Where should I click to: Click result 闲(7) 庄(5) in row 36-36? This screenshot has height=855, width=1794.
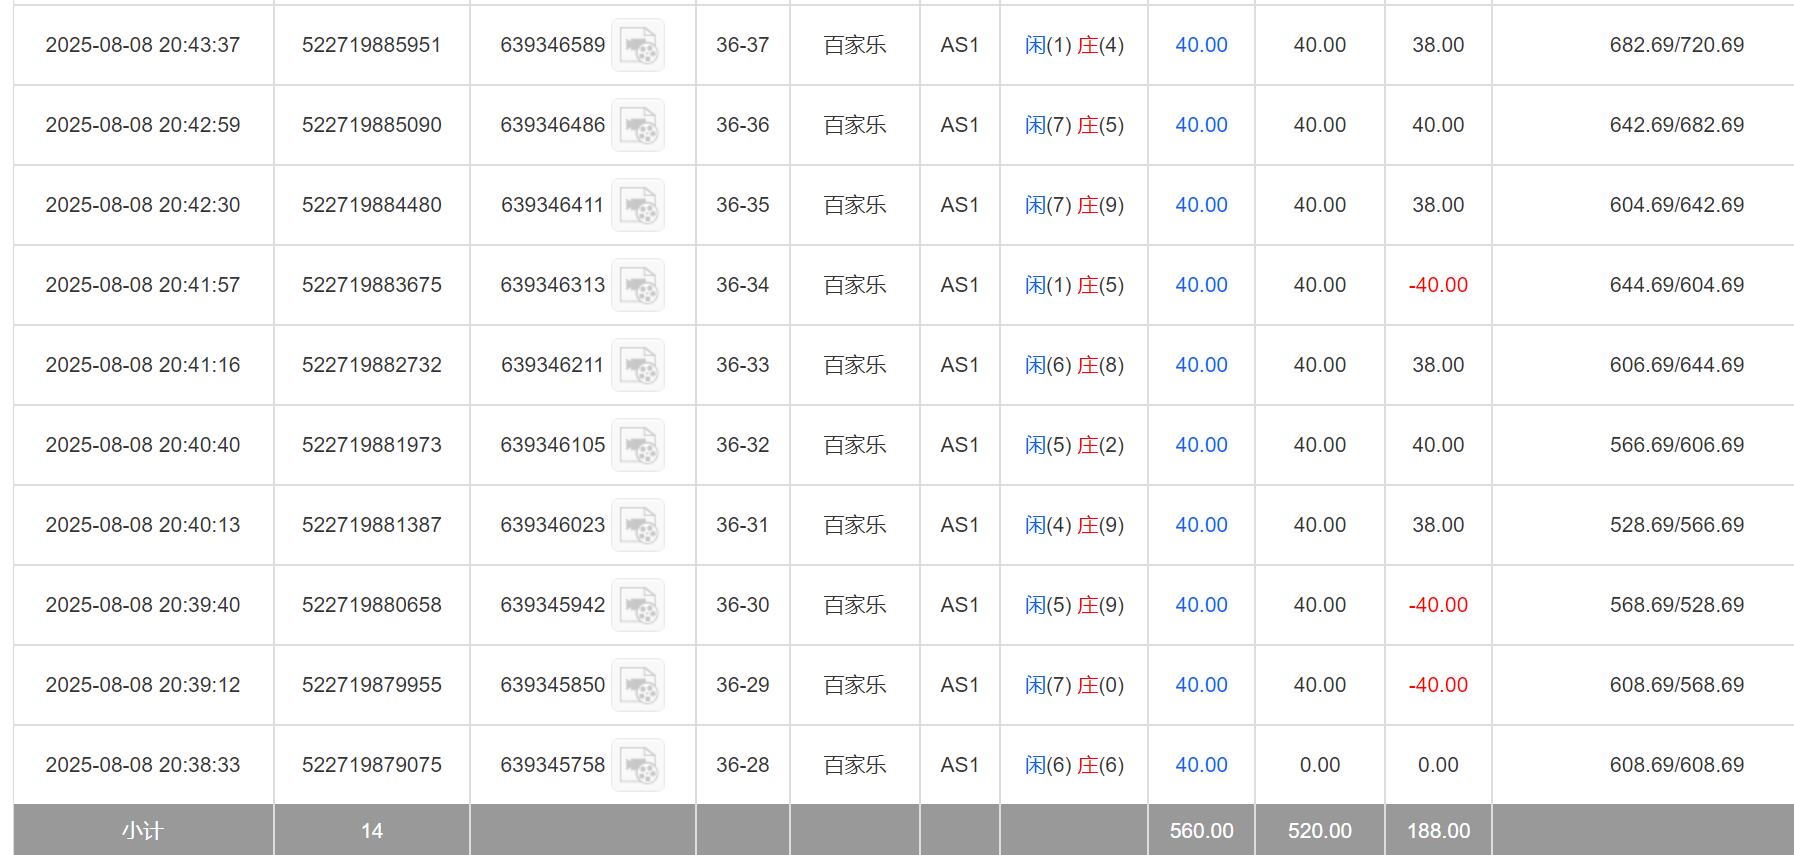1074,125
